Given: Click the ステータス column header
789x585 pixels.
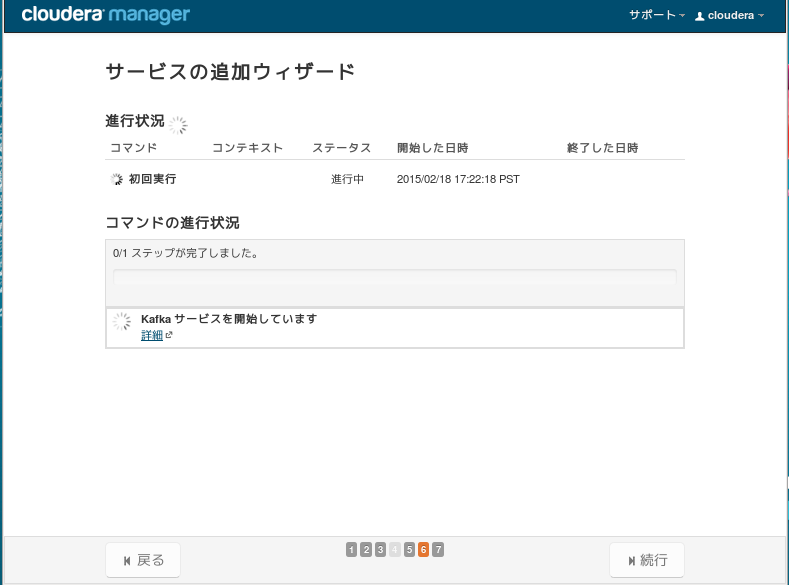Looking at the screenshot, I should [x=341, y=148].
